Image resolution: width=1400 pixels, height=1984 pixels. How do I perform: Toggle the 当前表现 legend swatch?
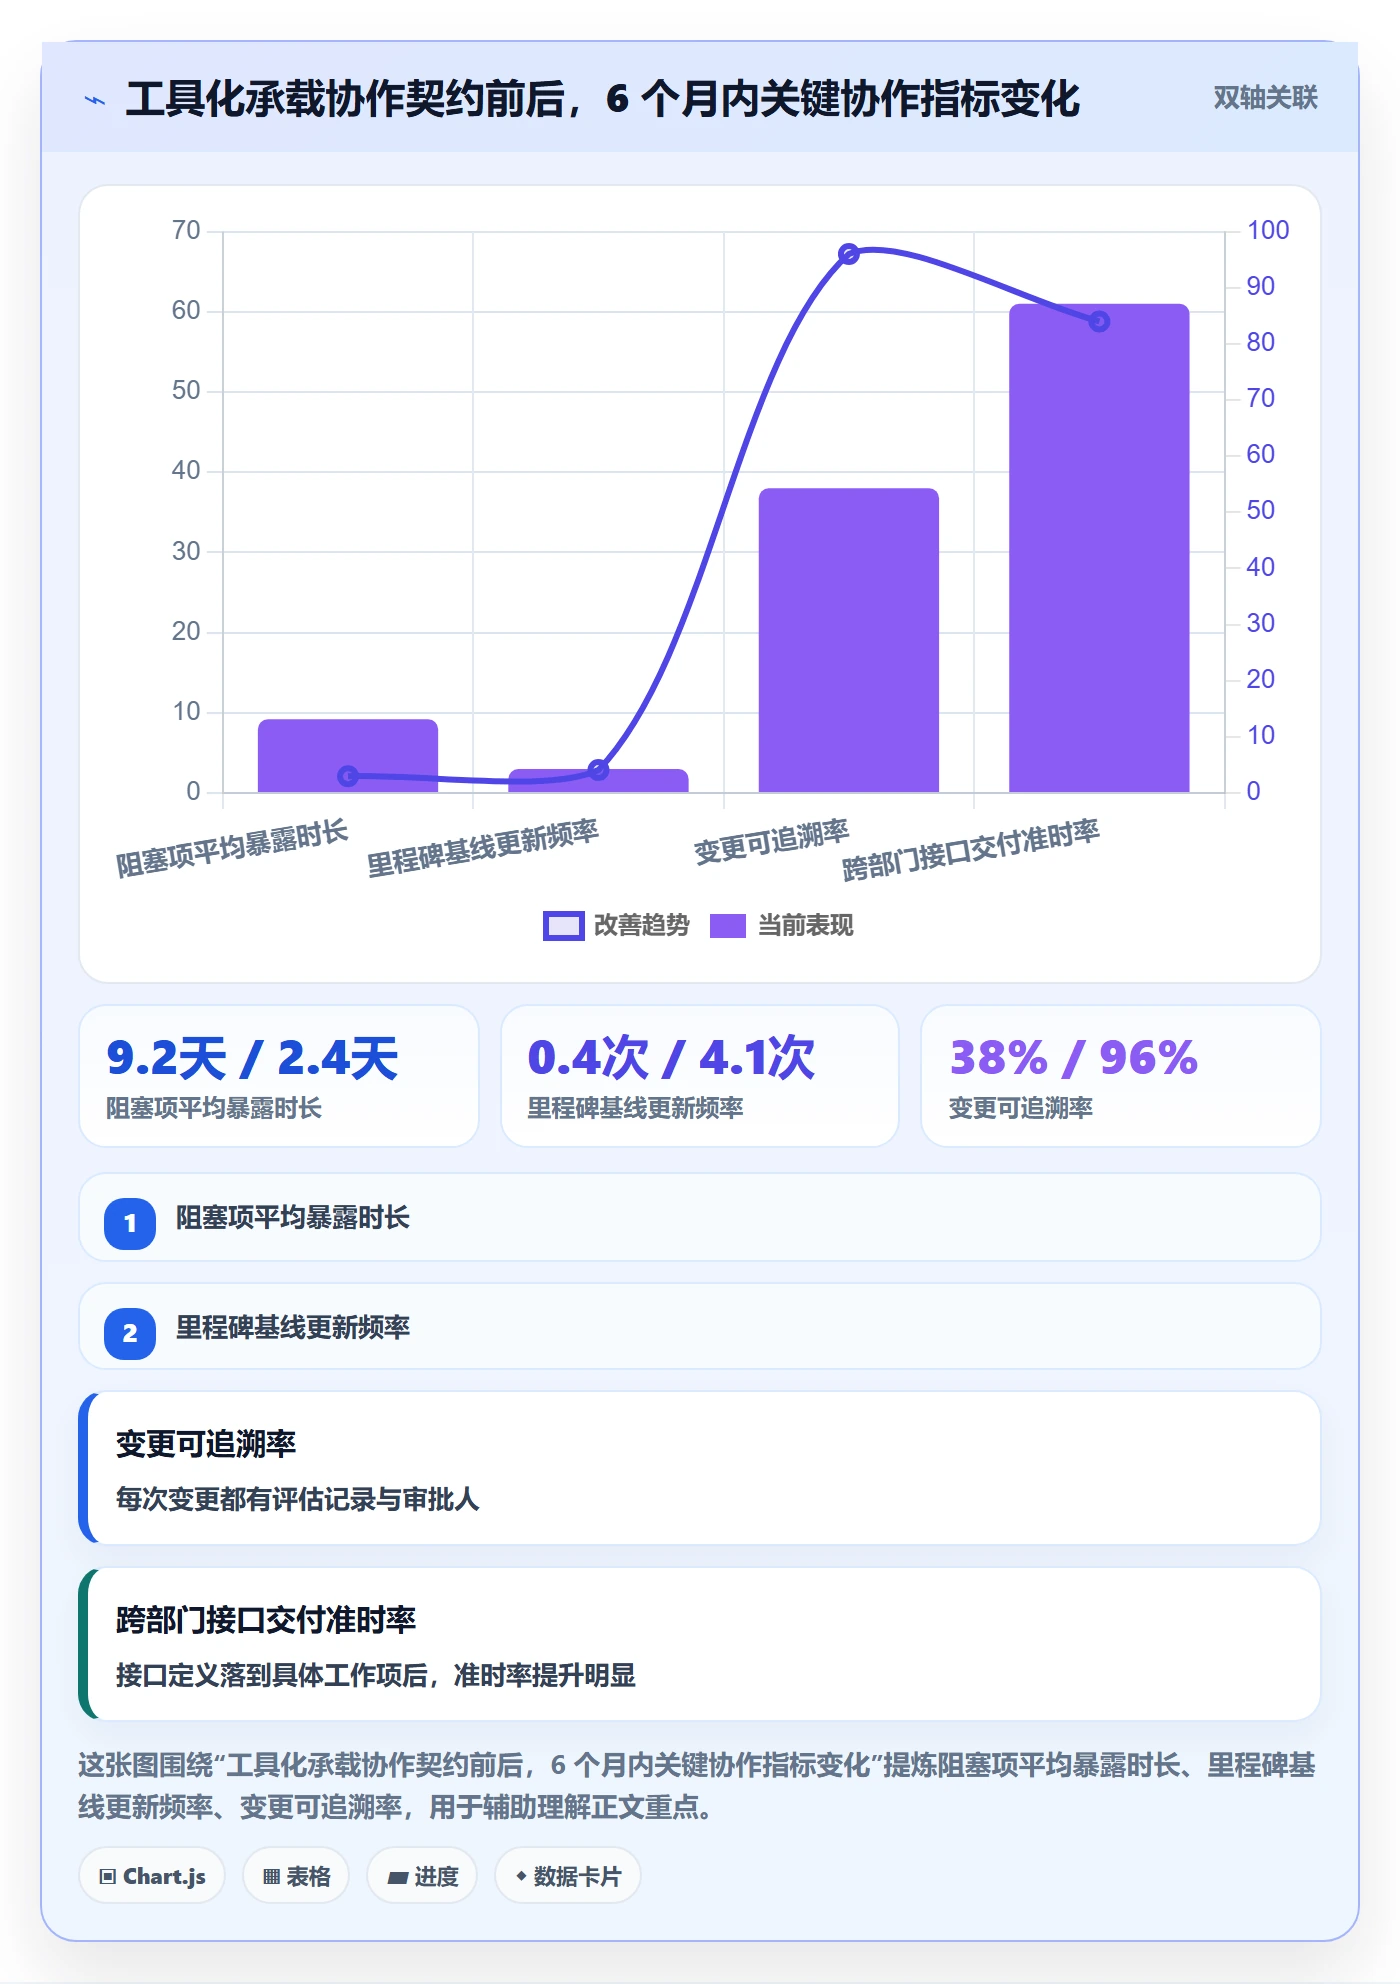(x=728, y=926)
